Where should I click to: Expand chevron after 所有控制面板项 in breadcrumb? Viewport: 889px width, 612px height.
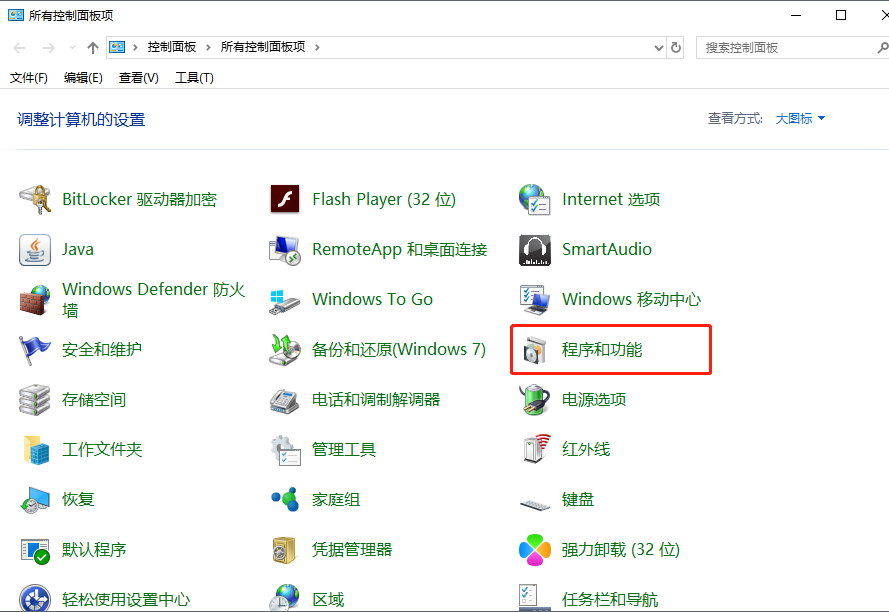point(317,48)
